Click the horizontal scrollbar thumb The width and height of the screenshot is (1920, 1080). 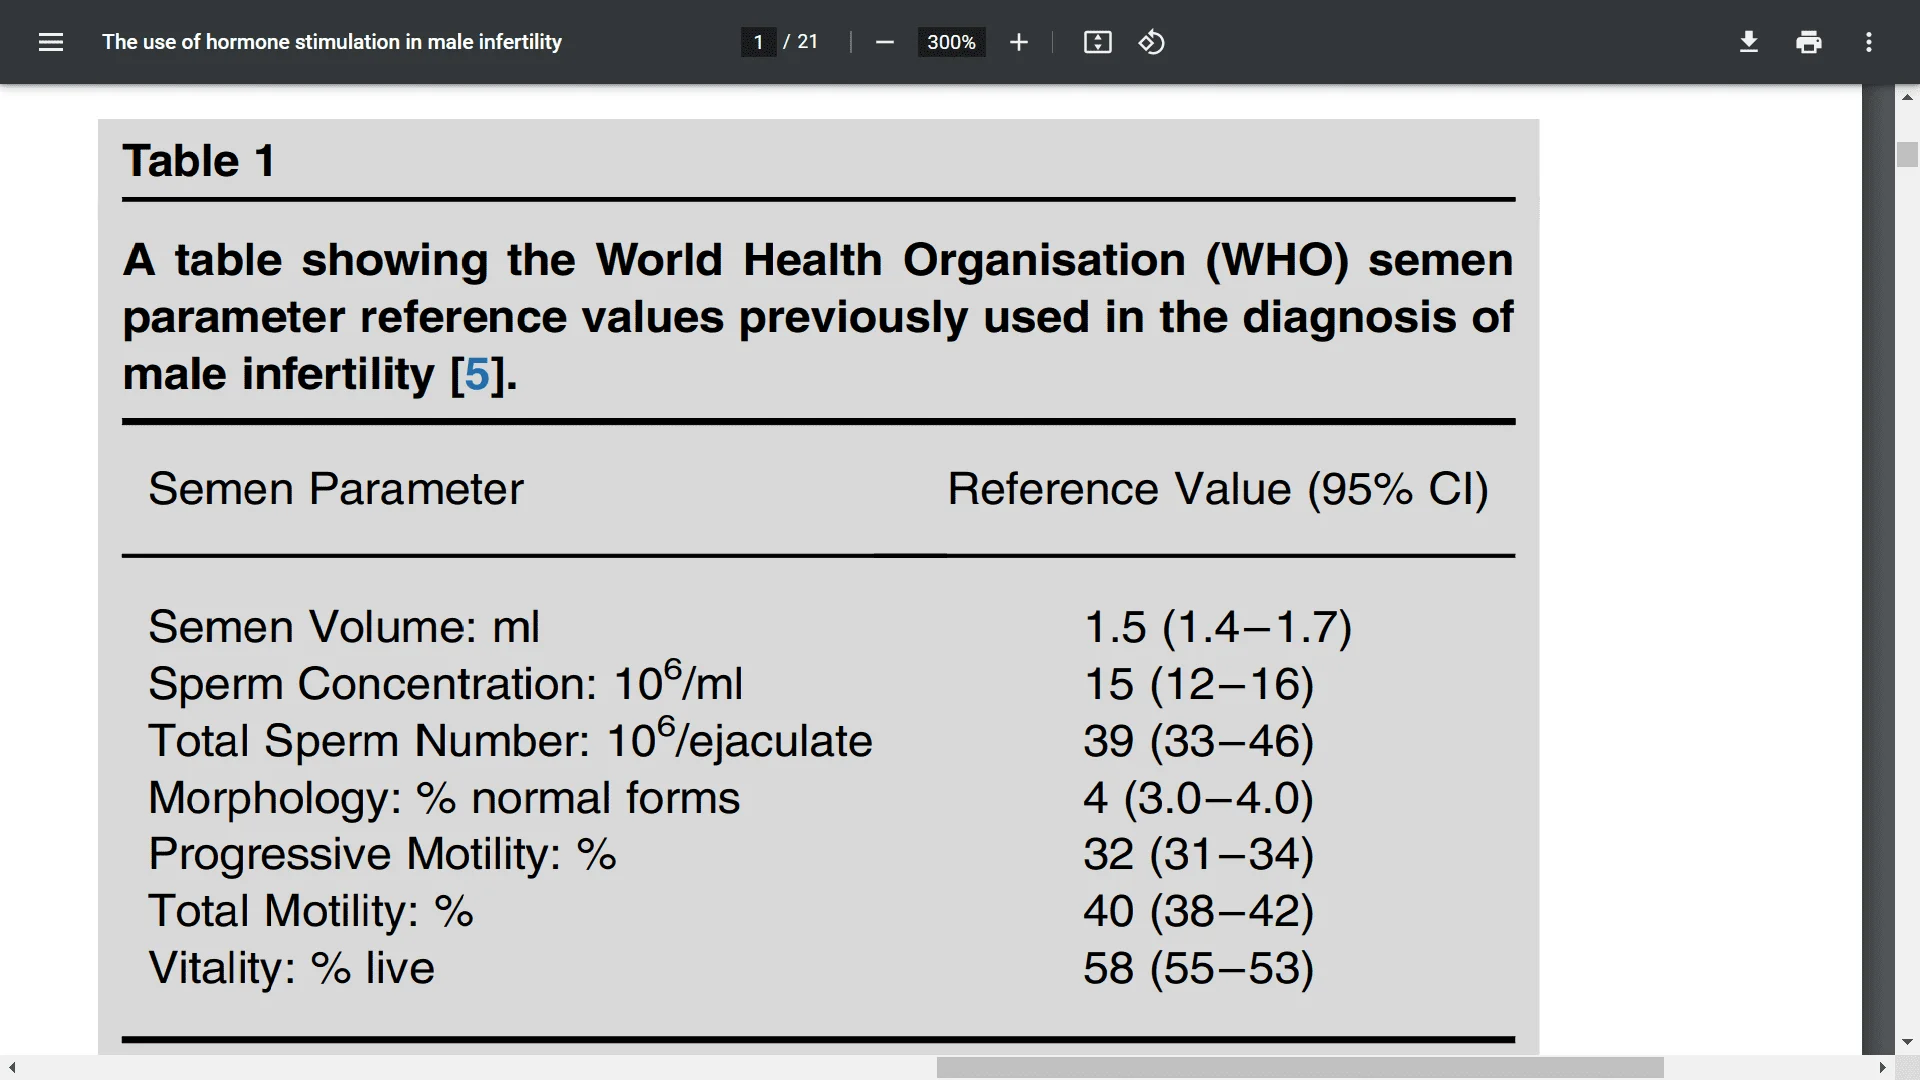(x=1300, y=1068)
